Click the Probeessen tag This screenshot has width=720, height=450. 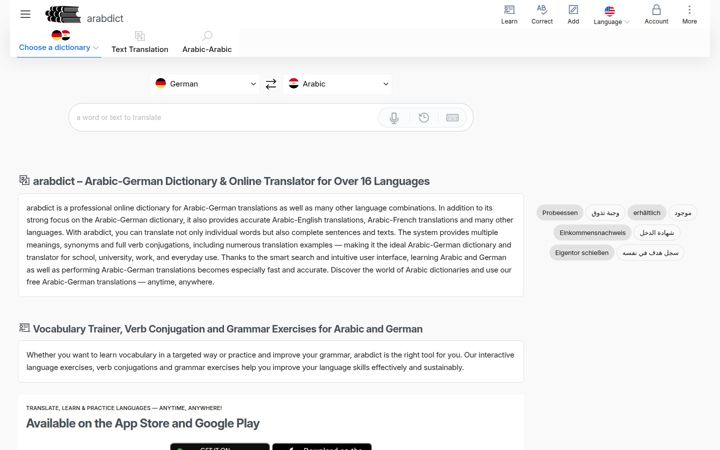coord(560,213)
